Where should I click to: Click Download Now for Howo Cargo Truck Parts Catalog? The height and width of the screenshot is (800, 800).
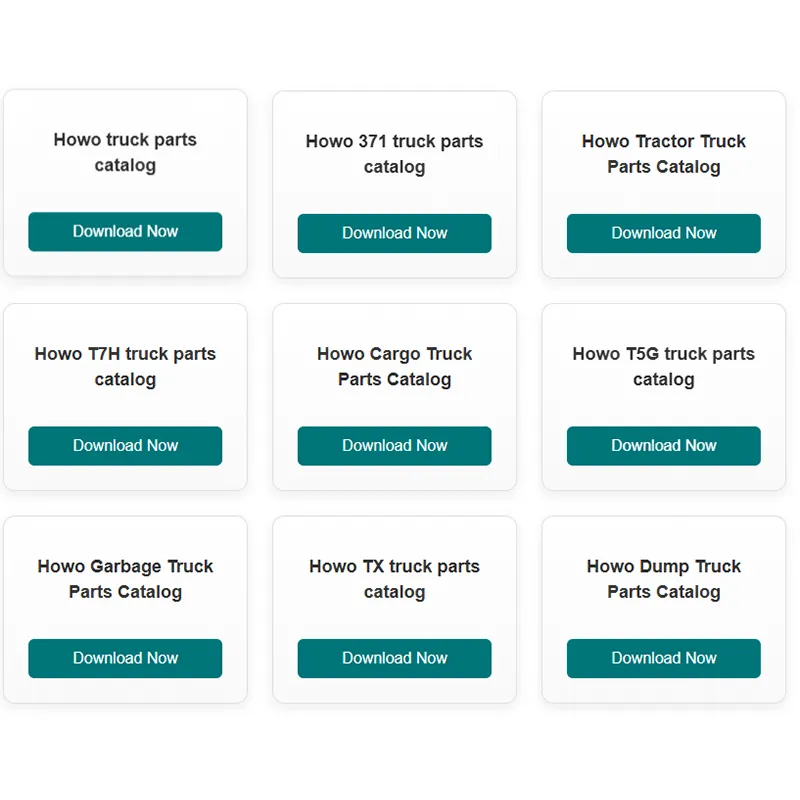click(394, 446)
